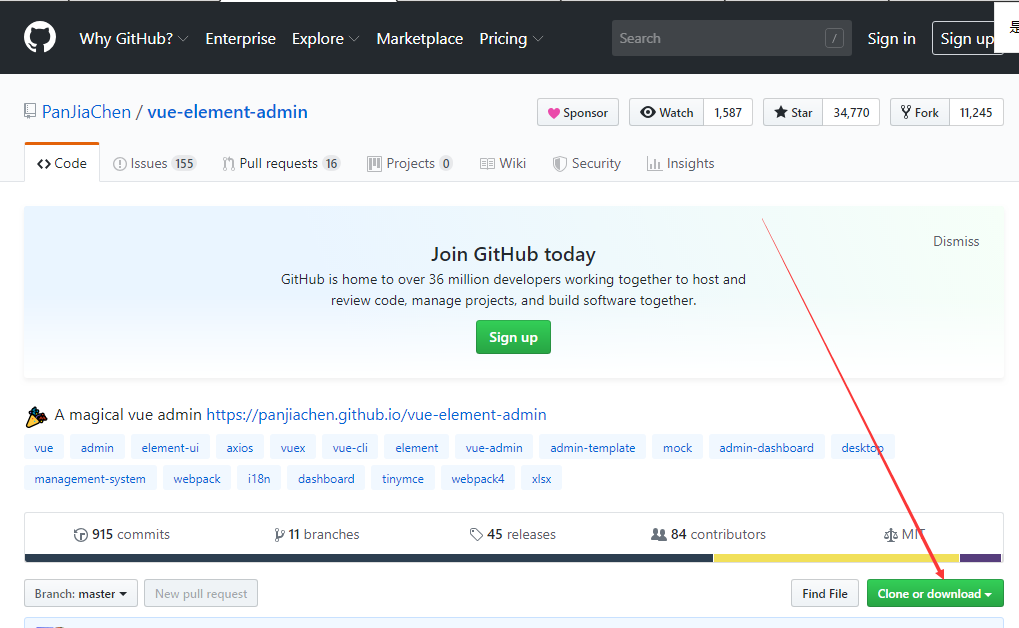Viewport: 1019px width, 628px height.
Task: Select the vue topic tag
Action: (44, 448)
